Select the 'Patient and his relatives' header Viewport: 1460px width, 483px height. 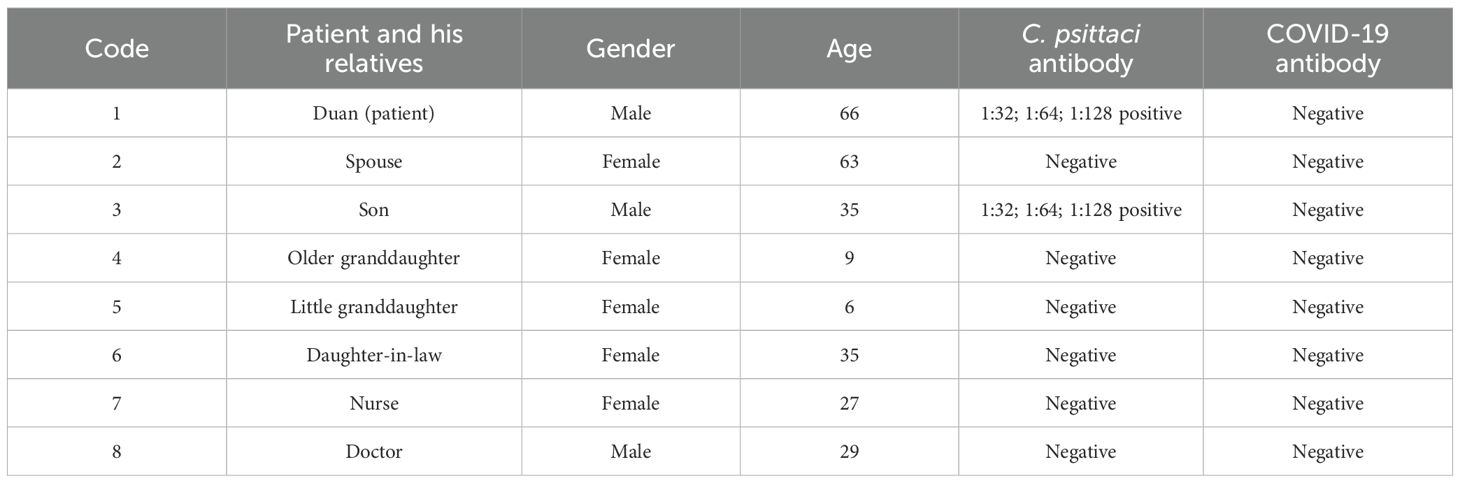[374, 48]
